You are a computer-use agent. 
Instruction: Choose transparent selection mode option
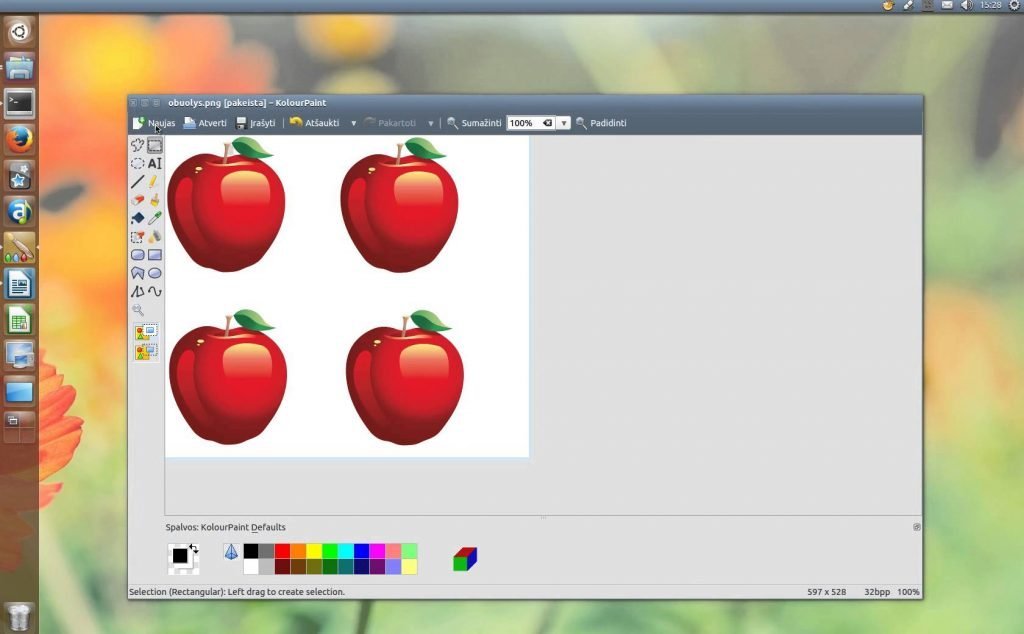tap(146, 353)
